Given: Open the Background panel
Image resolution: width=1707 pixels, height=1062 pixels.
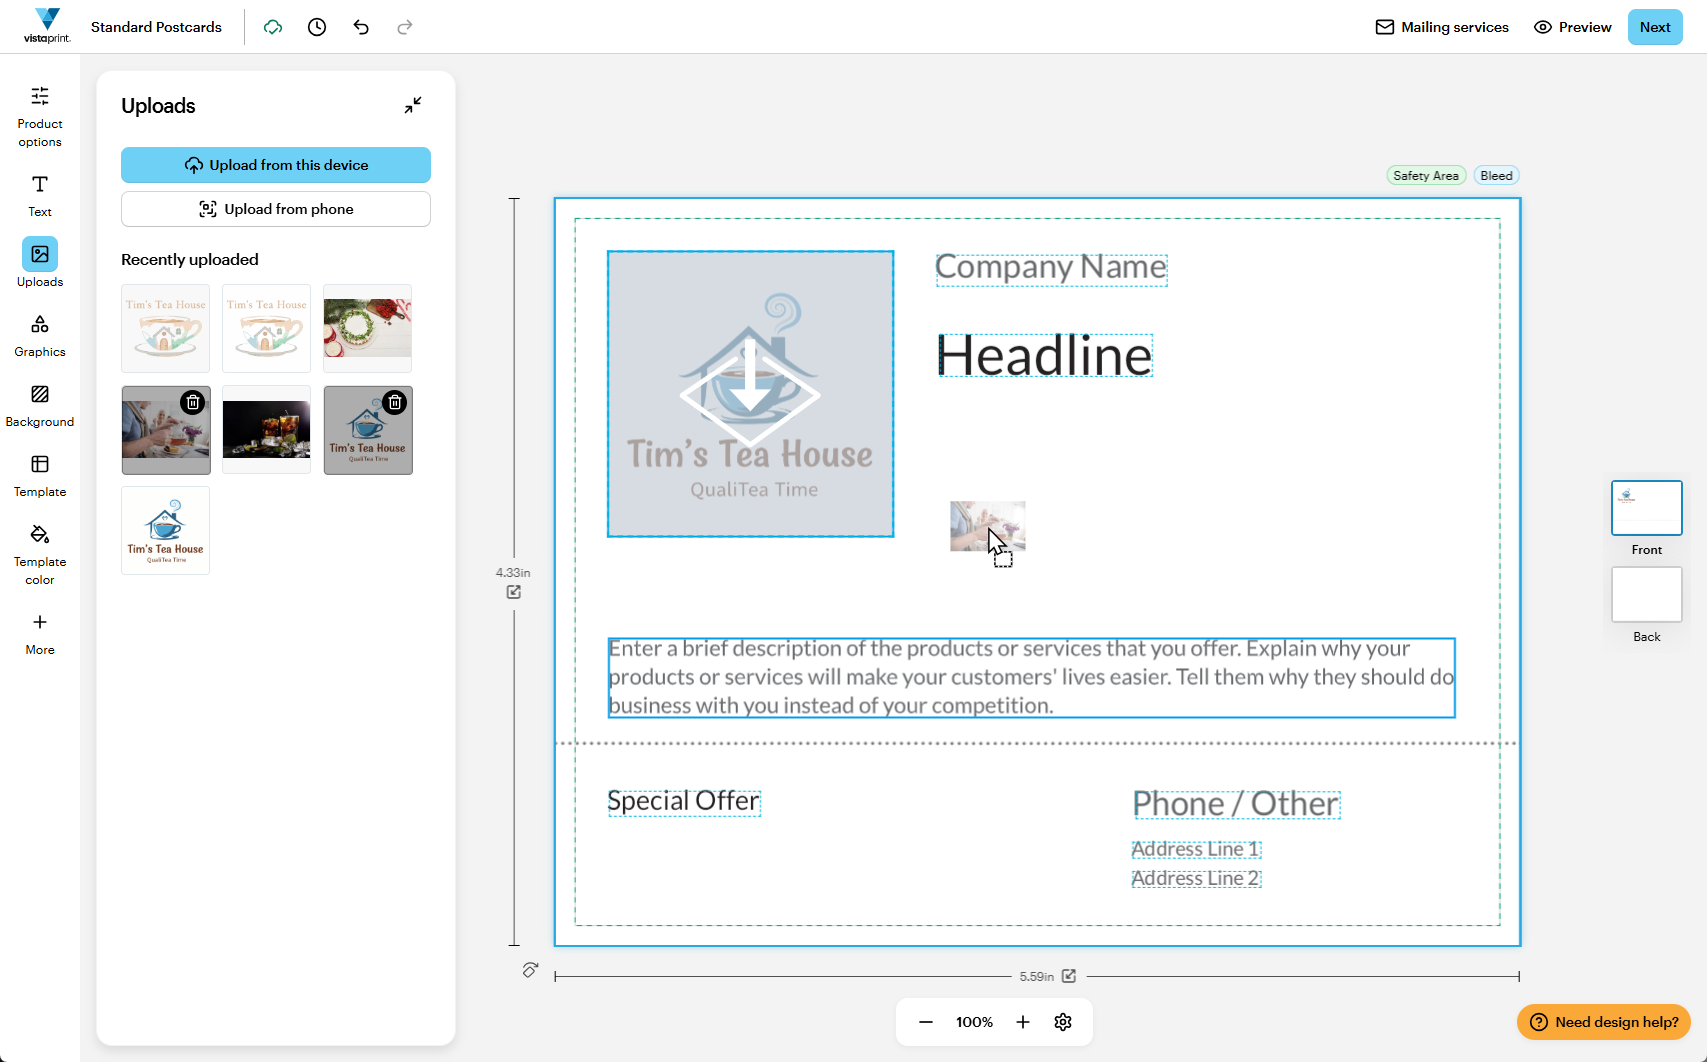Looking at the screenshot, I should point(40,406).
